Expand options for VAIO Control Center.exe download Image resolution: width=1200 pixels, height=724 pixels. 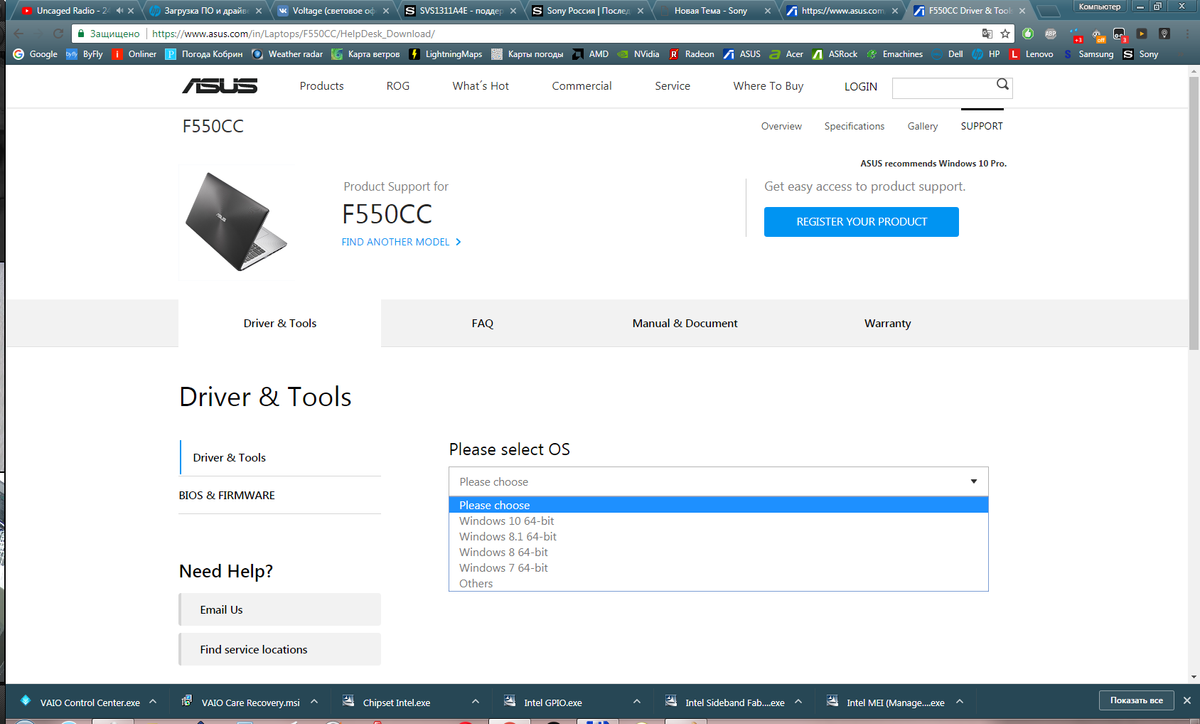153,702
